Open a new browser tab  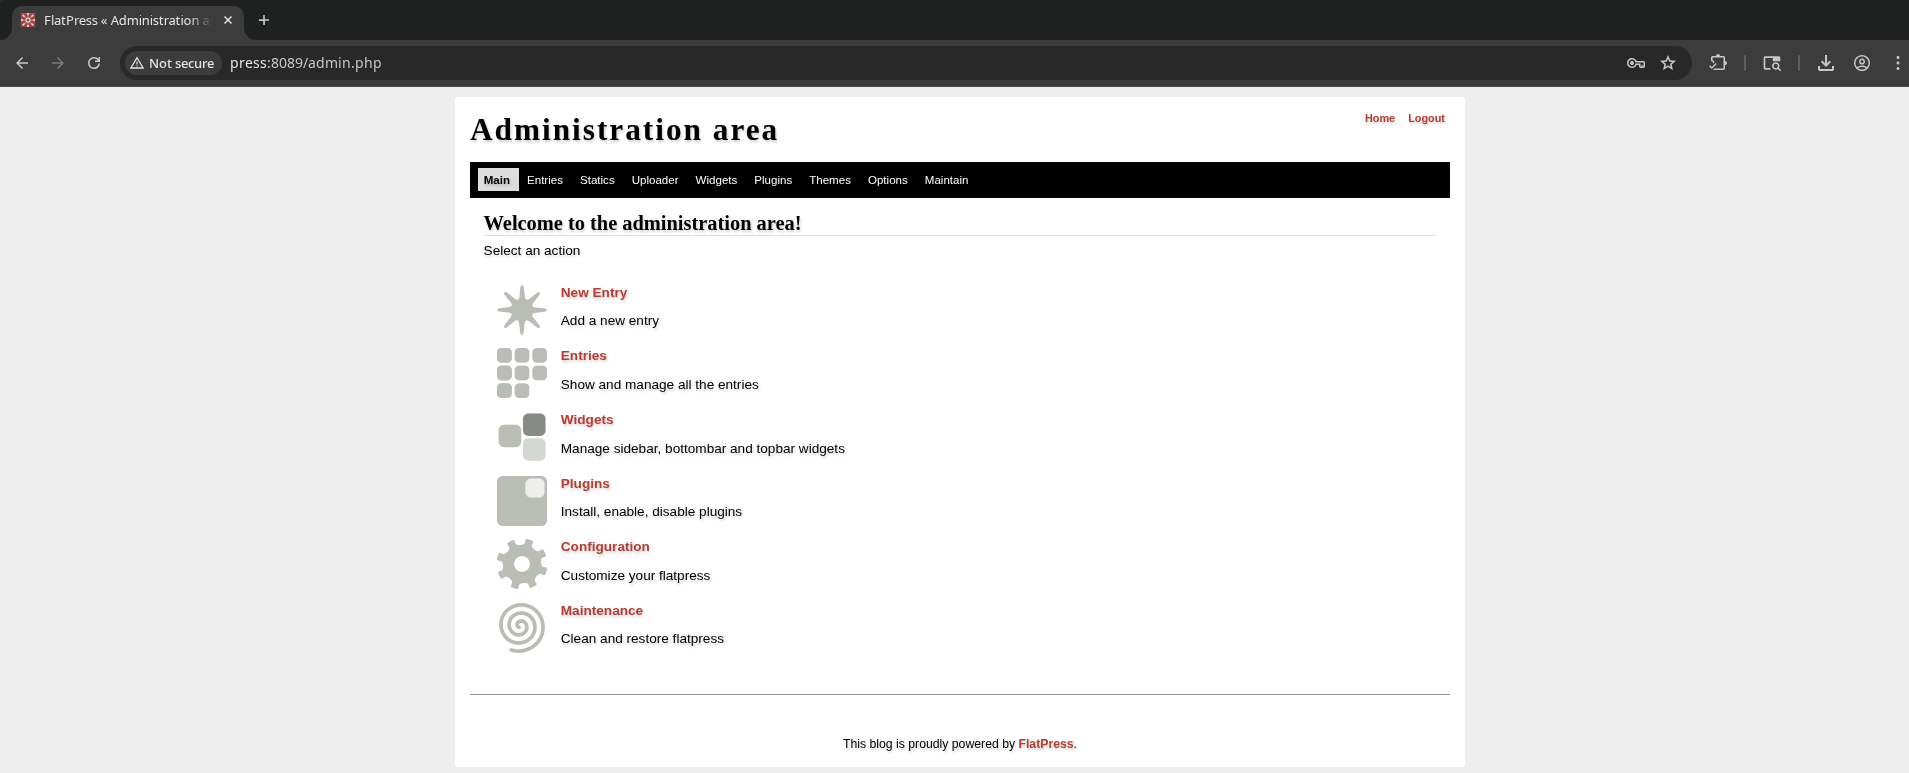(264, 20)
